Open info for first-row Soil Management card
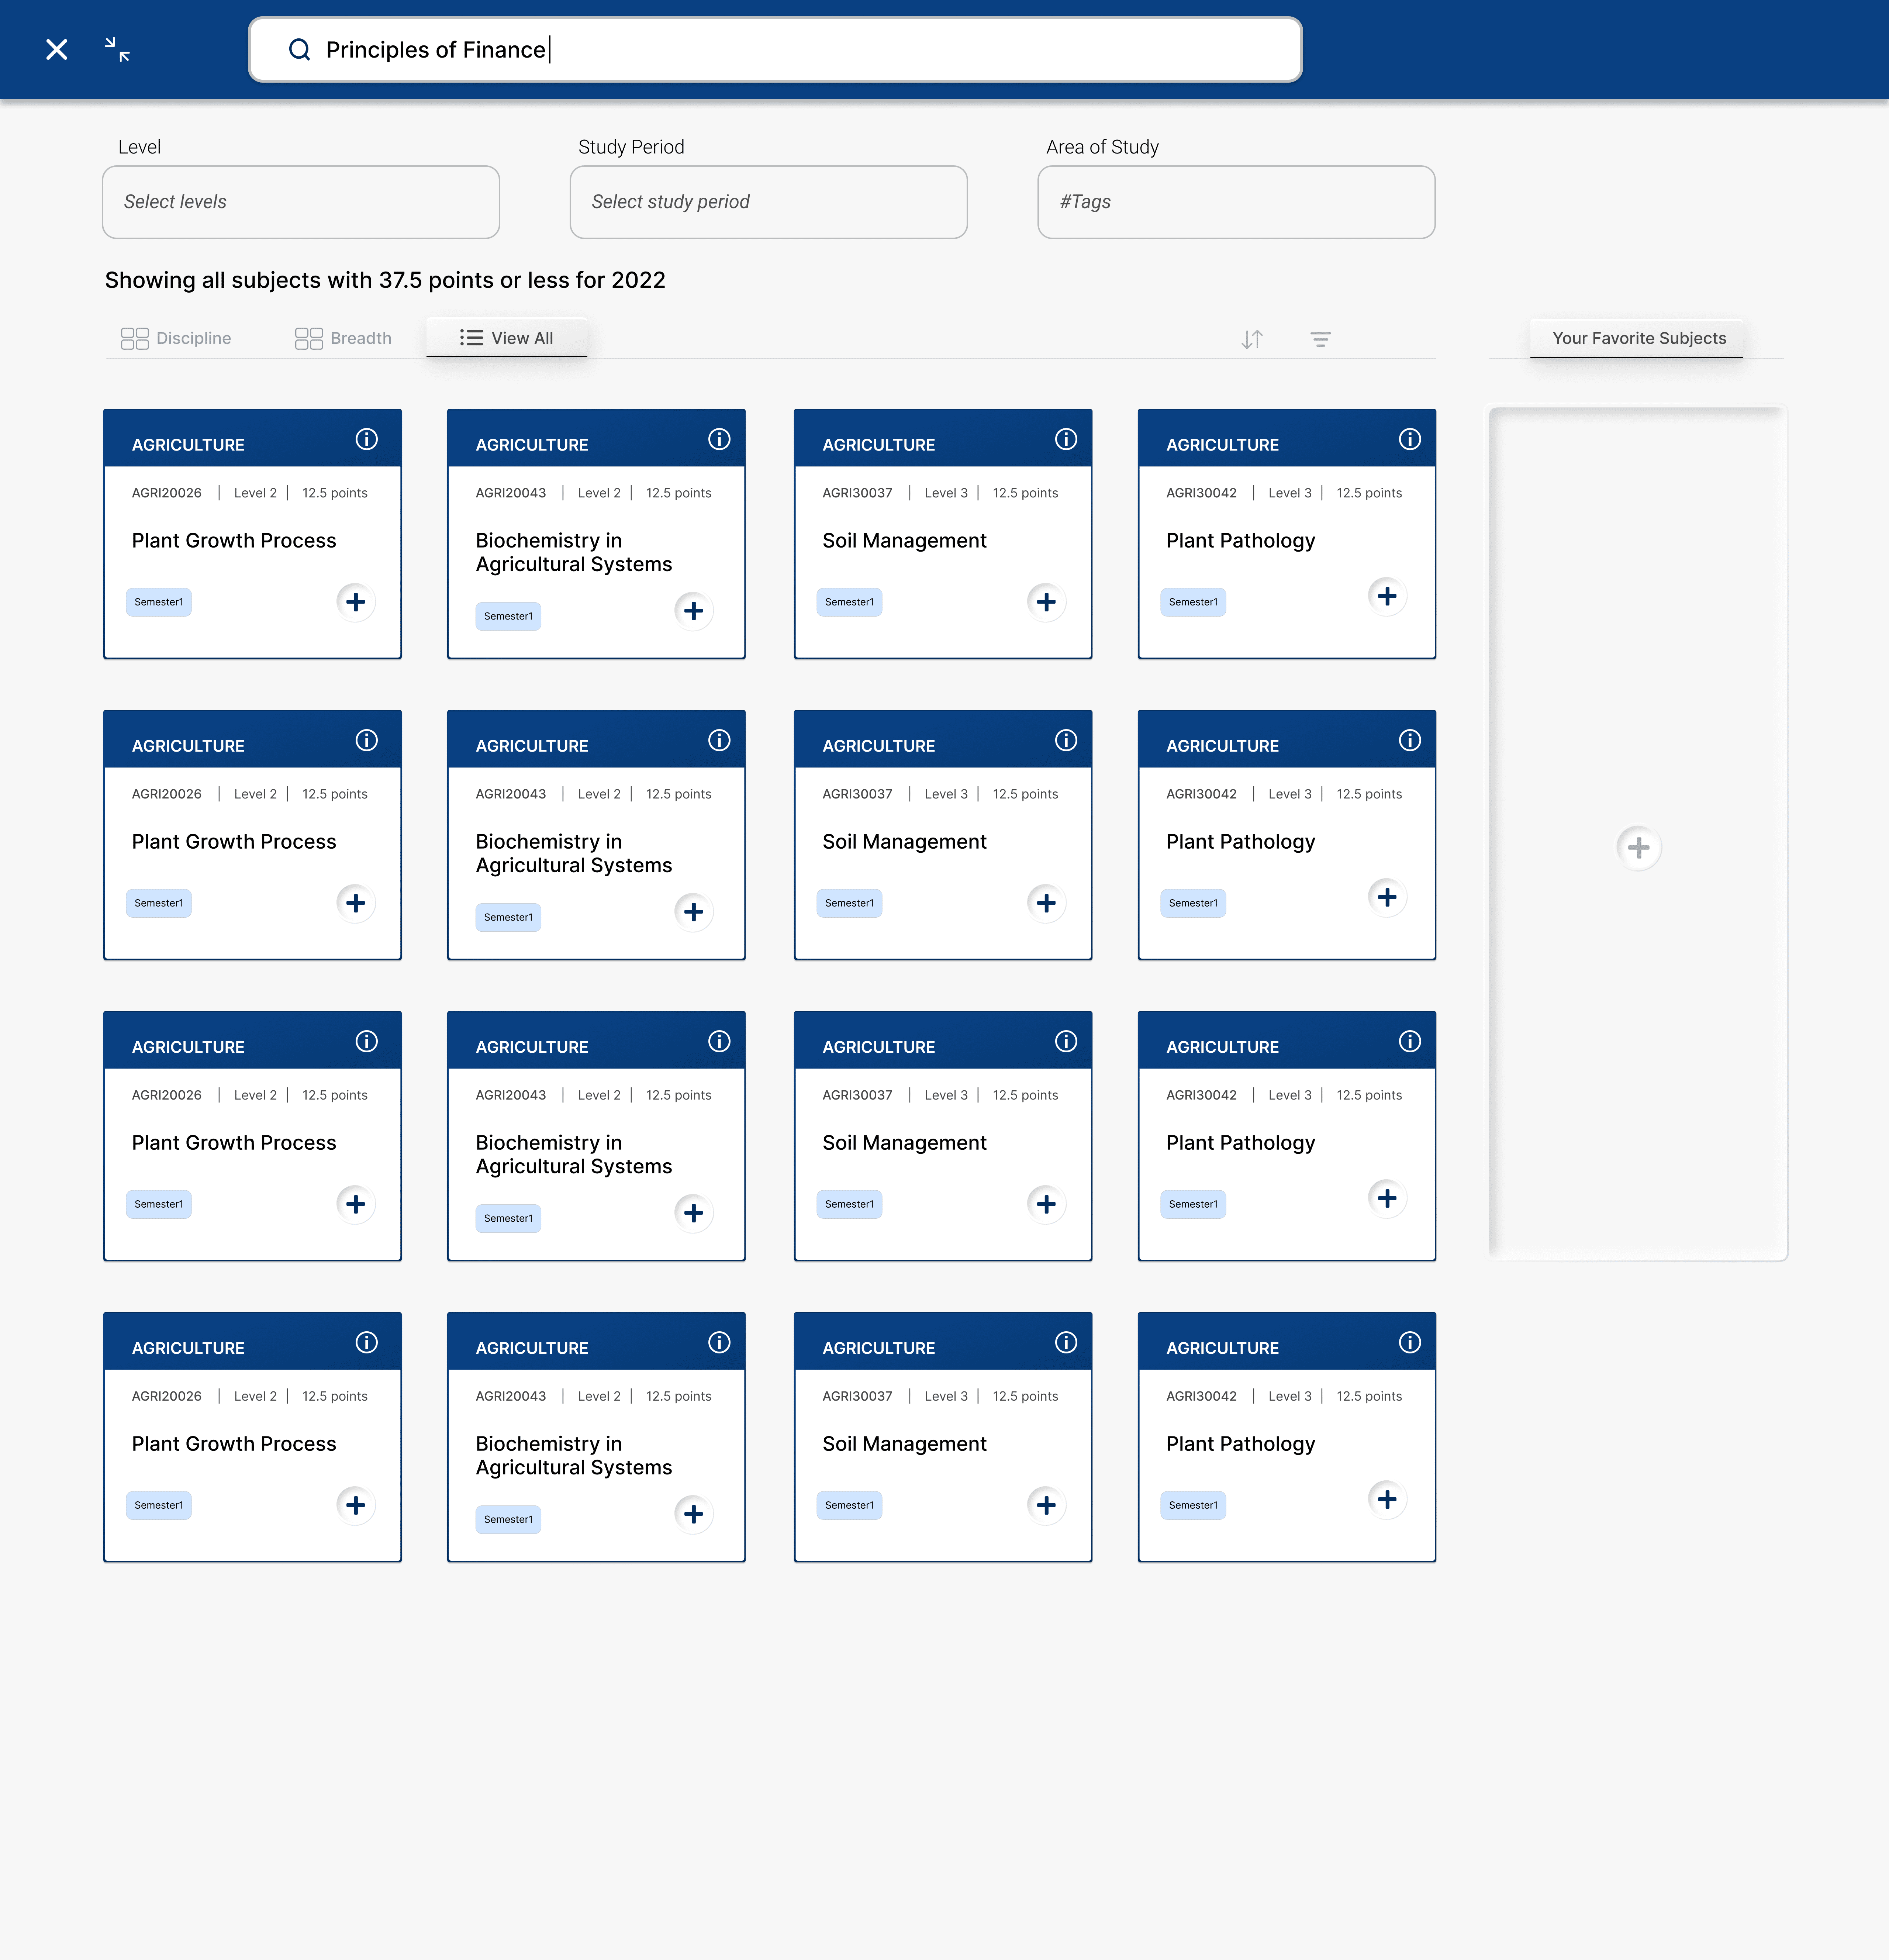This screenshot has width=1889, height=1960. tap(1065, 439)
